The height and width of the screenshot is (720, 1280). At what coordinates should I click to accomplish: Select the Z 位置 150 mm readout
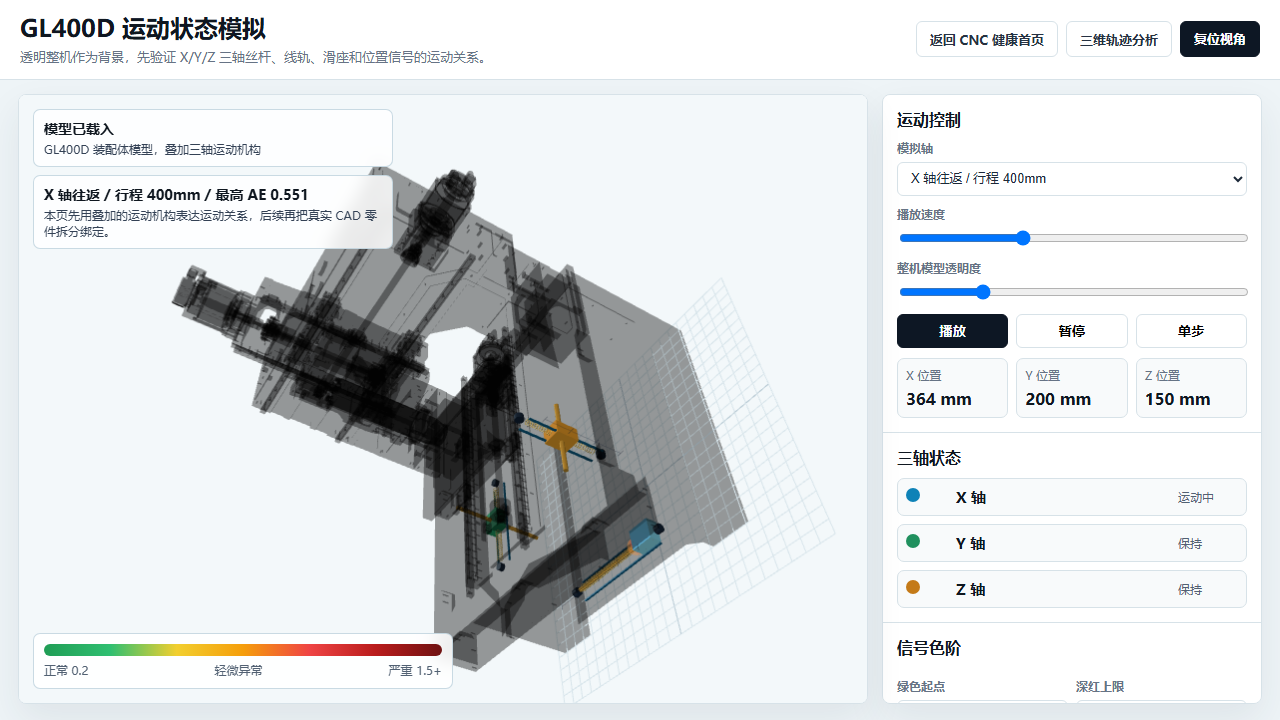tap(1191, 388)
